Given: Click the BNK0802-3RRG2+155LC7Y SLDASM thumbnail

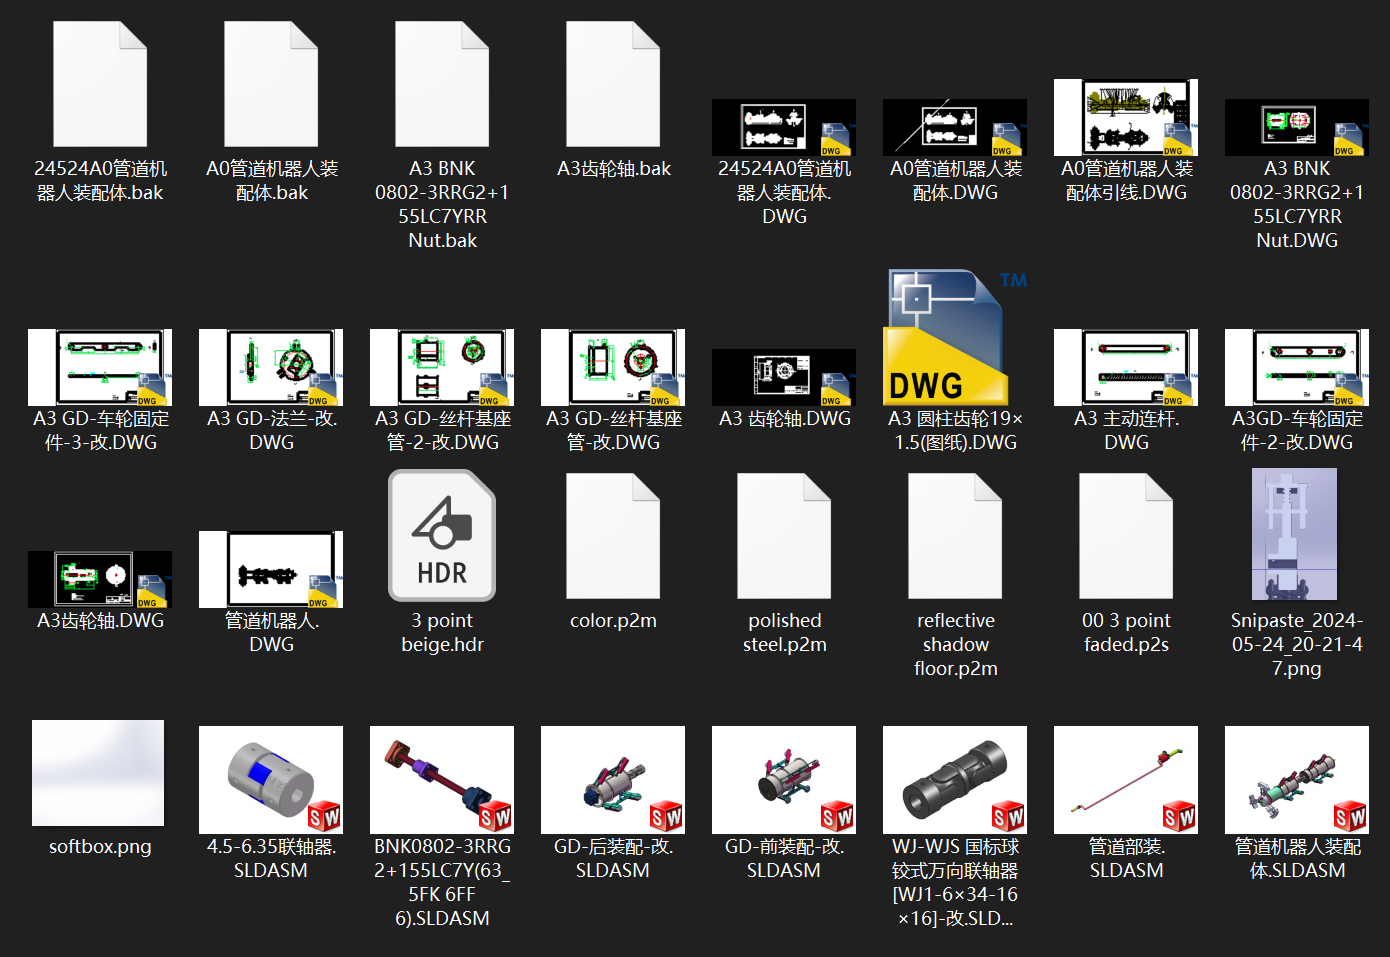Looking at the screenshot, I should pos(442,780).
